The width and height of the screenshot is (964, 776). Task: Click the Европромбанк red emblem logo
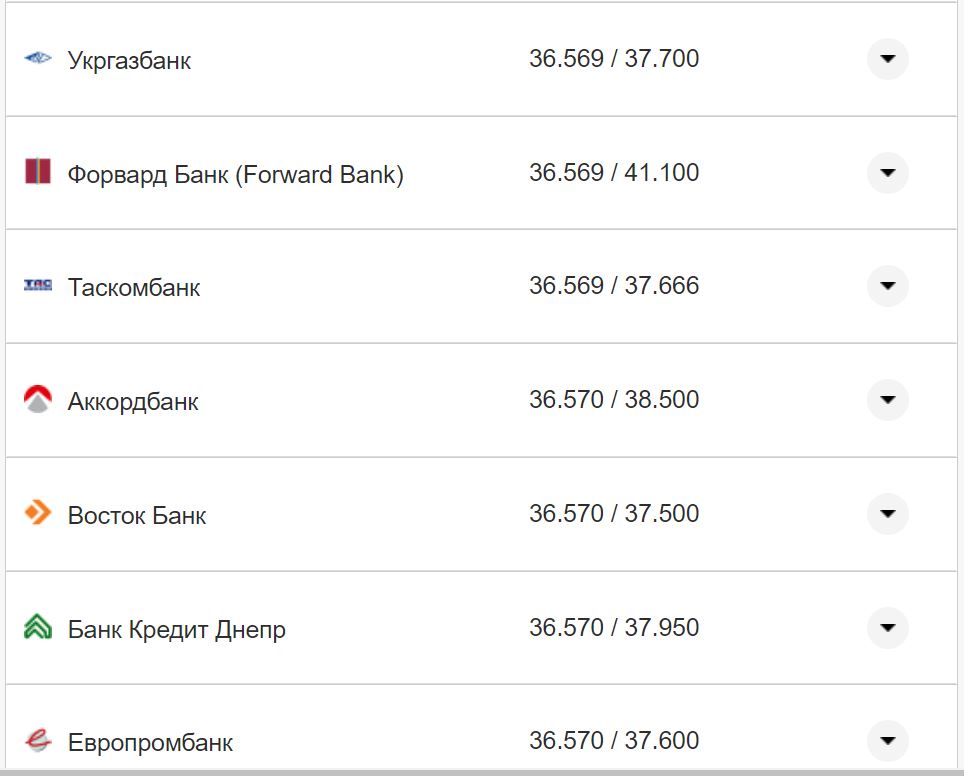click(37, 742)
